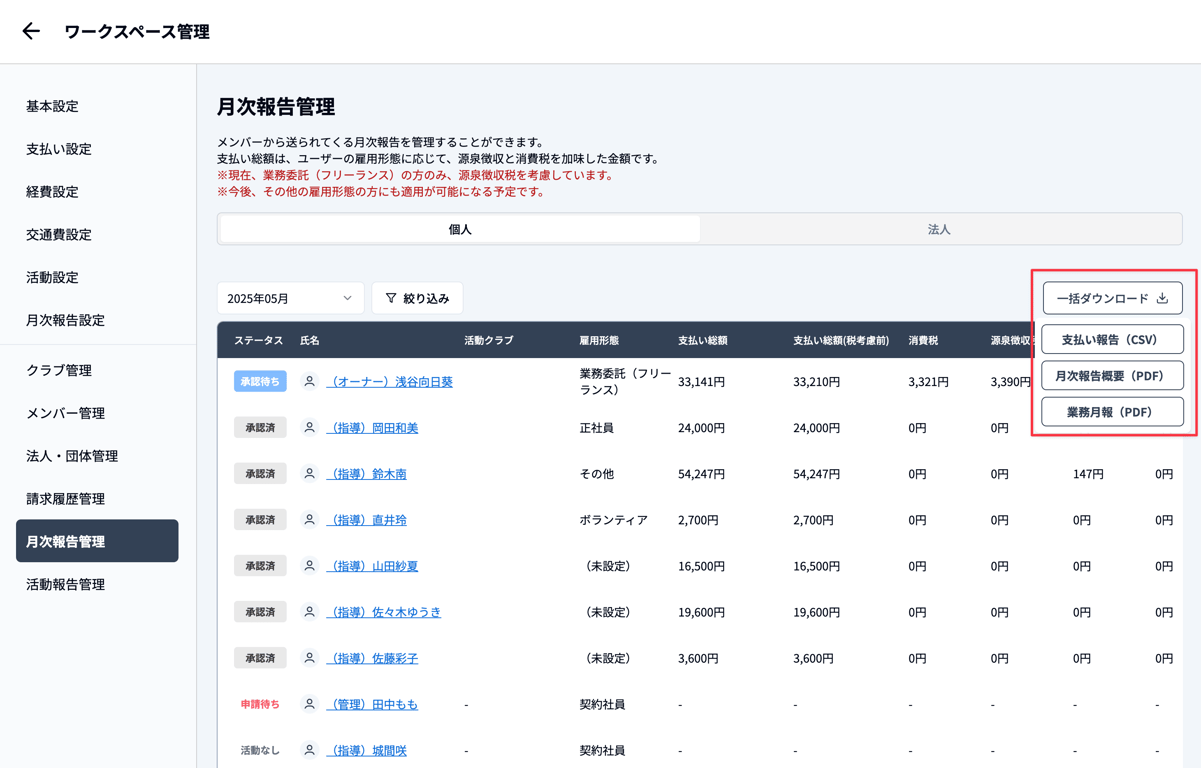Open メンバー管理 in the sidebar
The height and width of the screenshot is (768, 1201).
coord(65,413)
